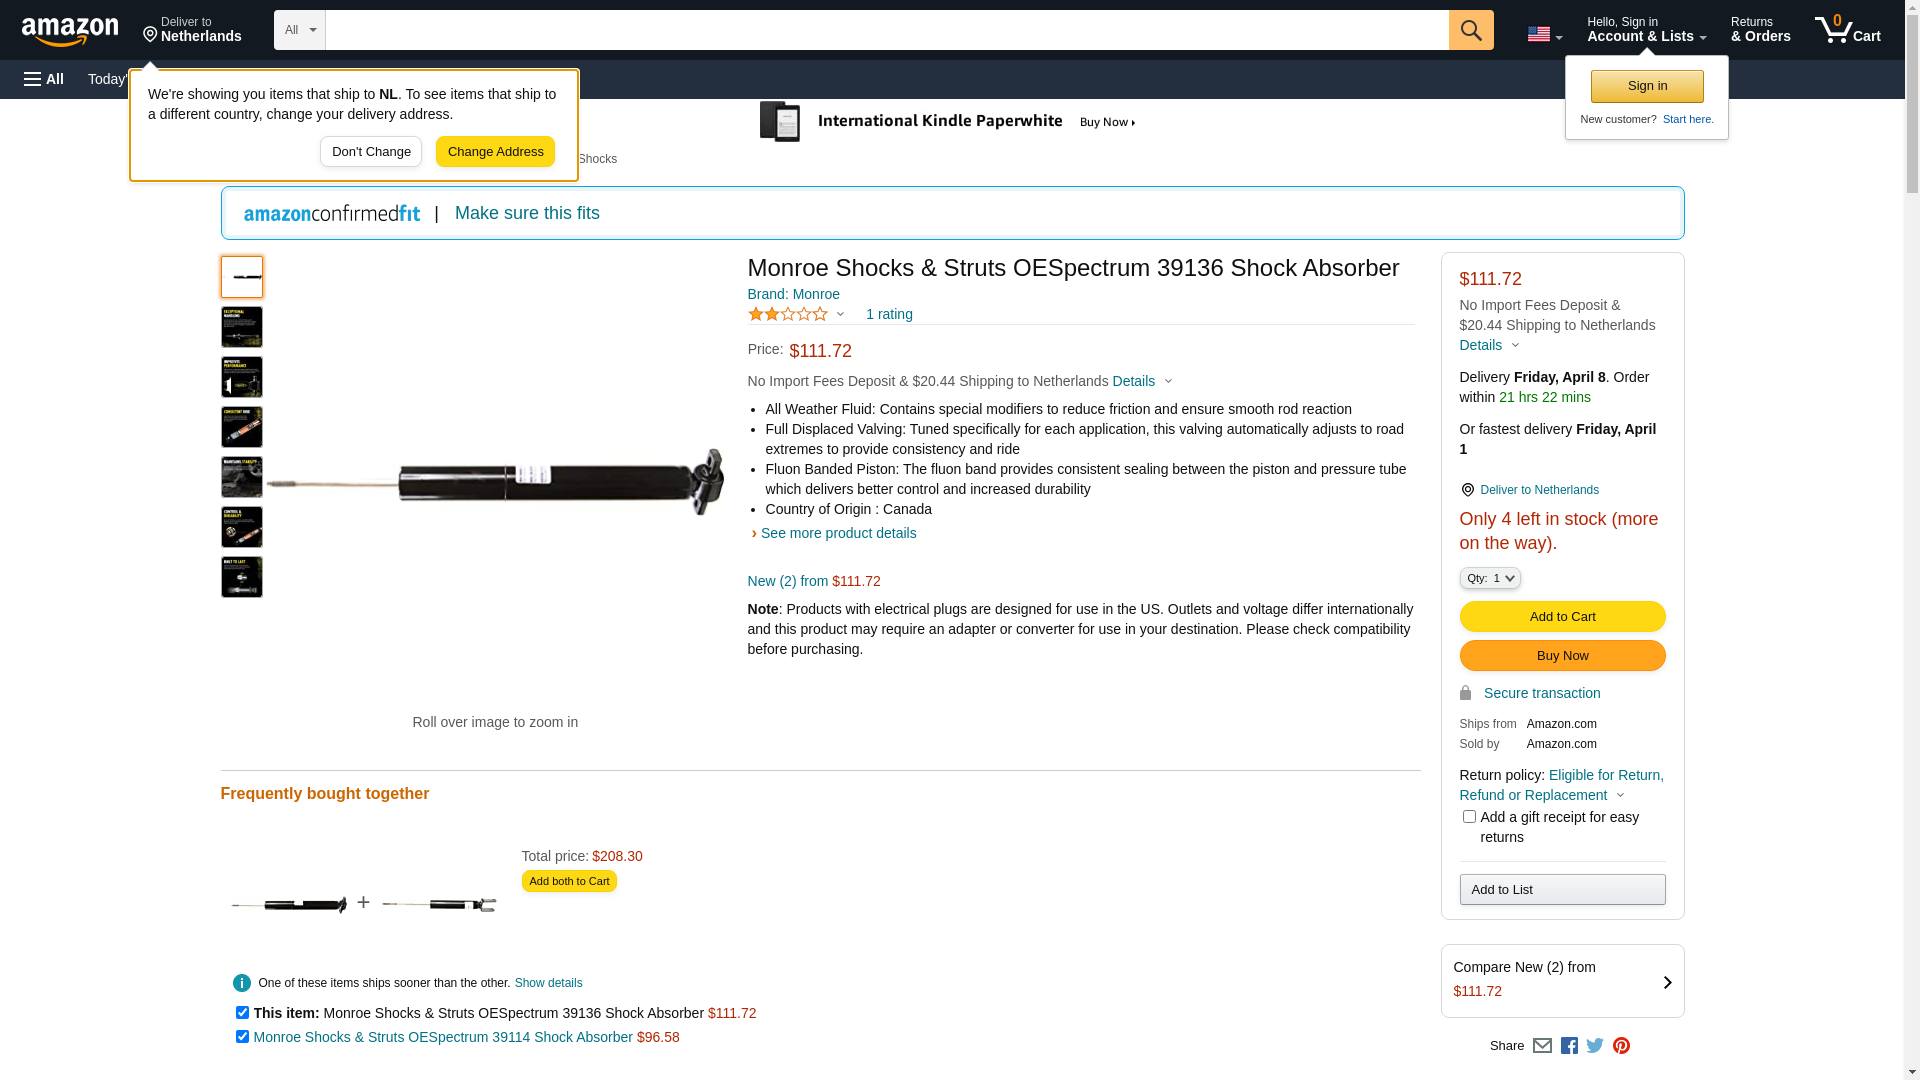Open the shopping cart

click(1847, 30)
